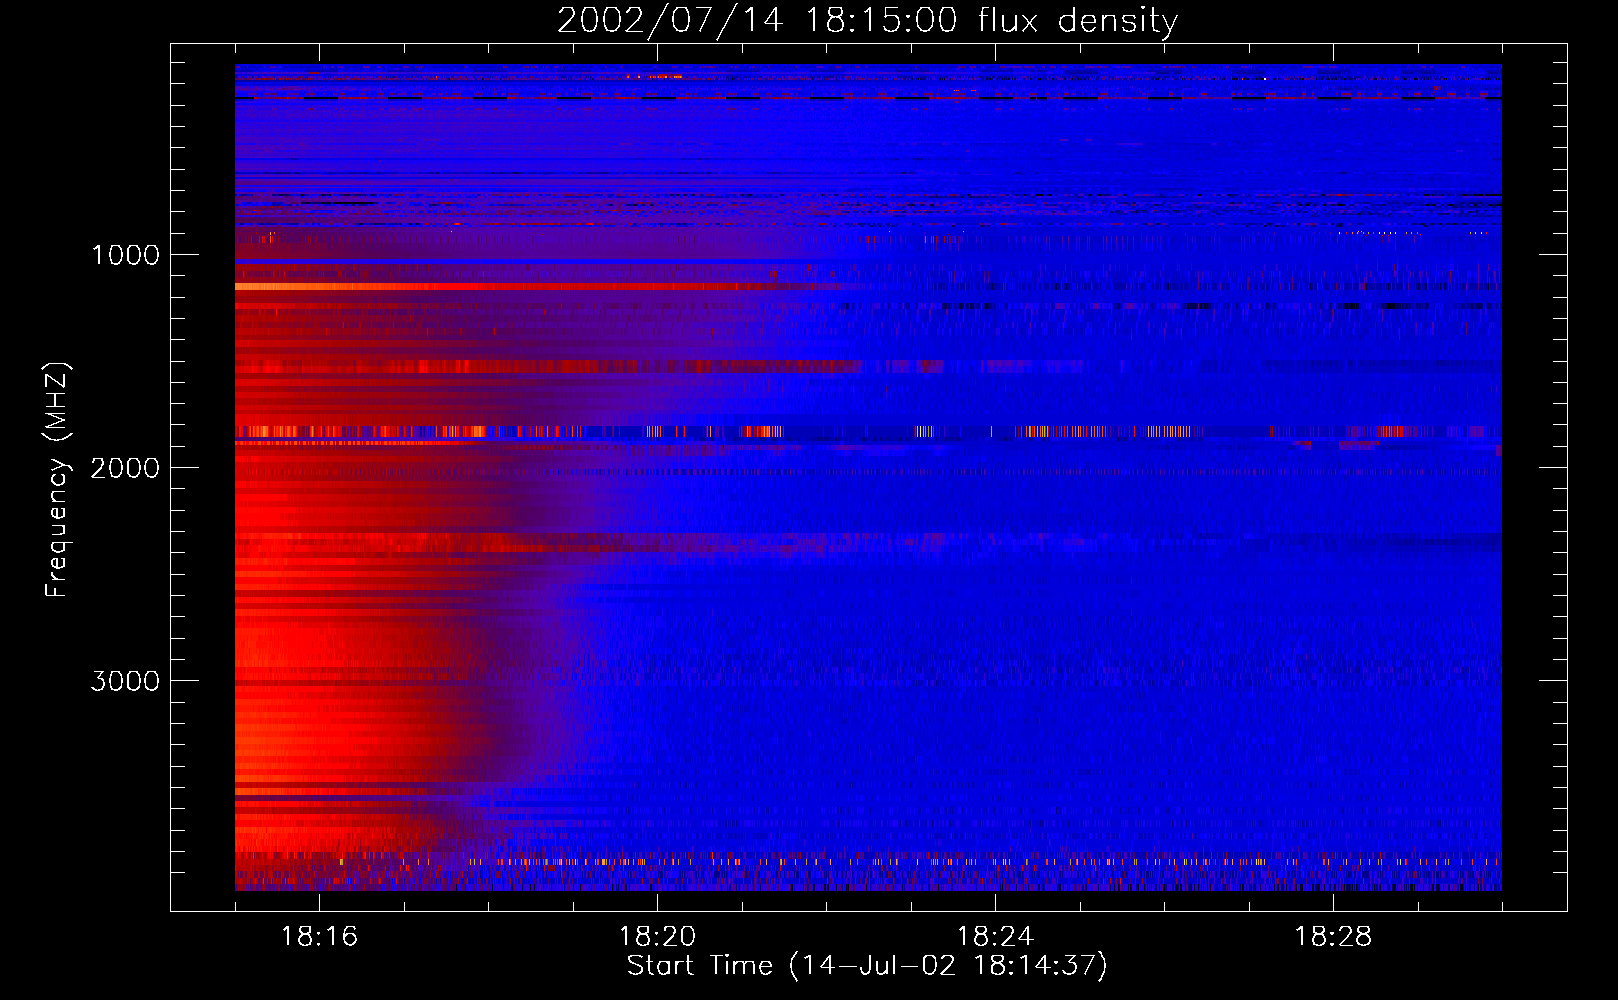
Task: Click the 3000 frequency tick label
Action: tap(125, 681)
